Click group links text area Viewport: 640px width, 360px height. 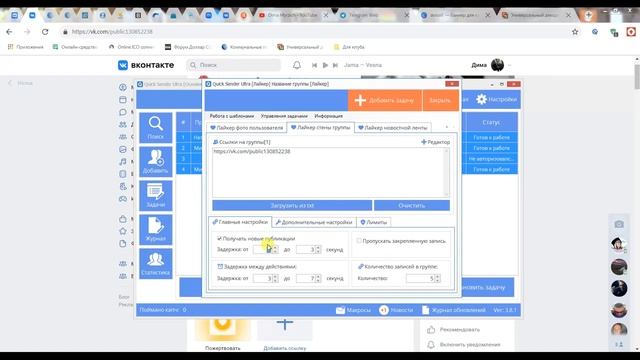click(x=328, y=172)
